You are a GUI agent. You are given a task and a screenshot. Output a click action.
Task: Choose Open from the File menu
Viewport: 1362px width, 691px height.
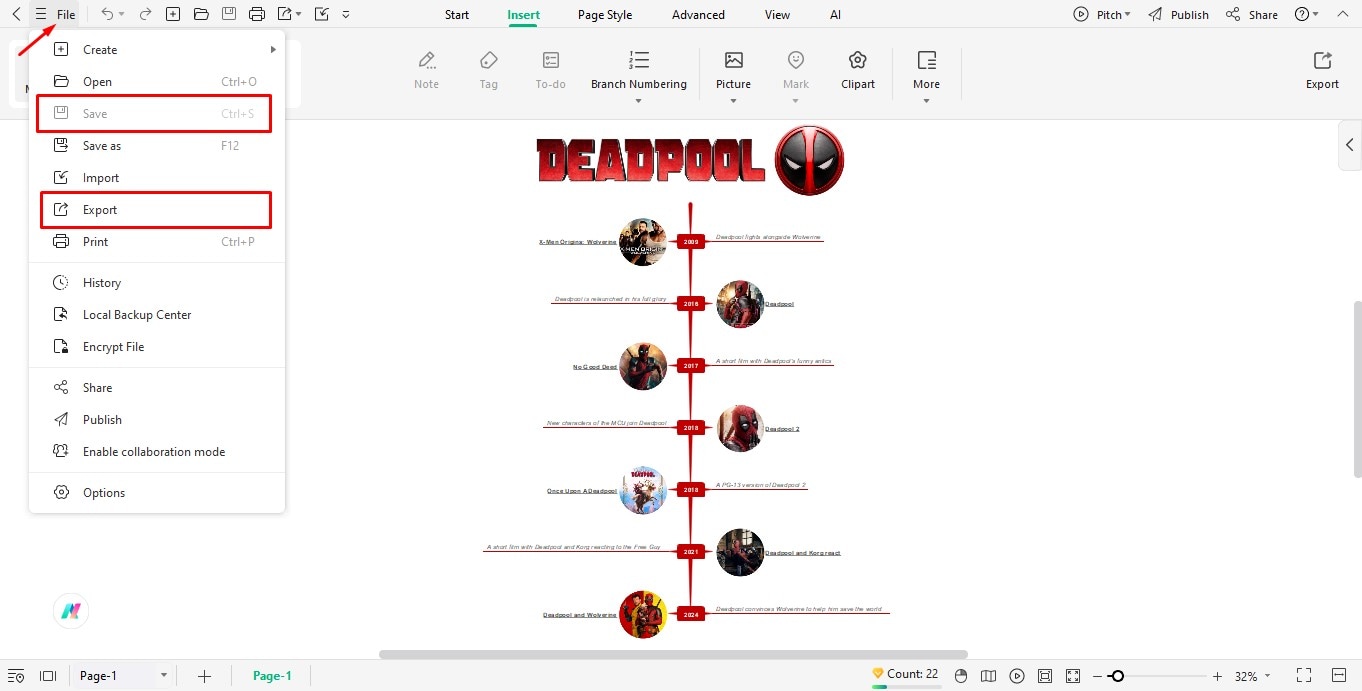(x=157, y=81)
